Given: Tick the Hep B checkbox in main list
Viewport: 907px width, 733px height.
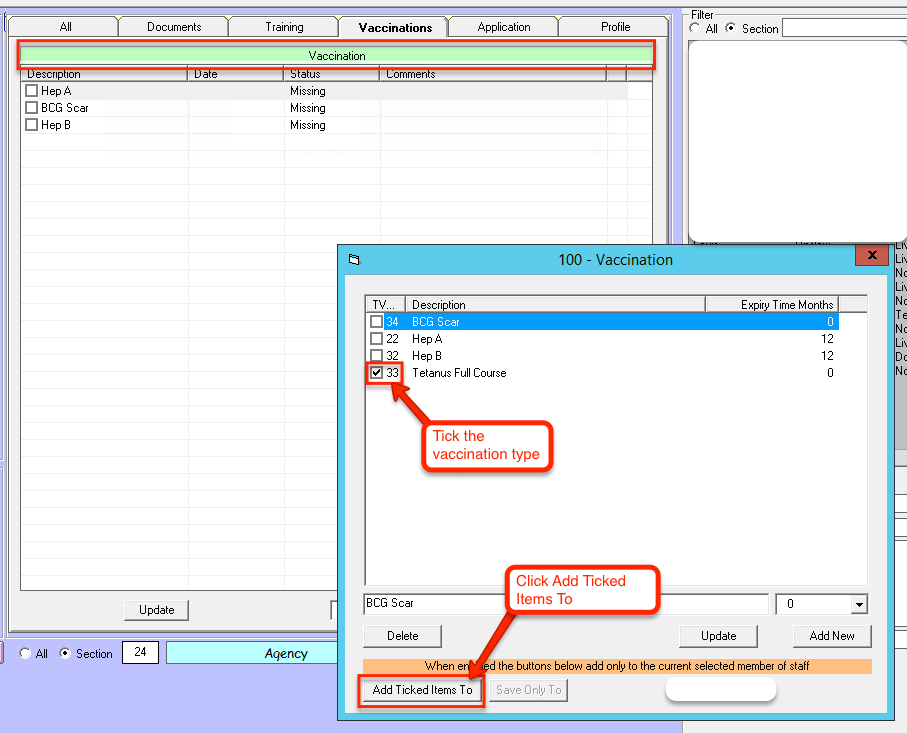Looking at the screenshot, I should click(32, 125).
